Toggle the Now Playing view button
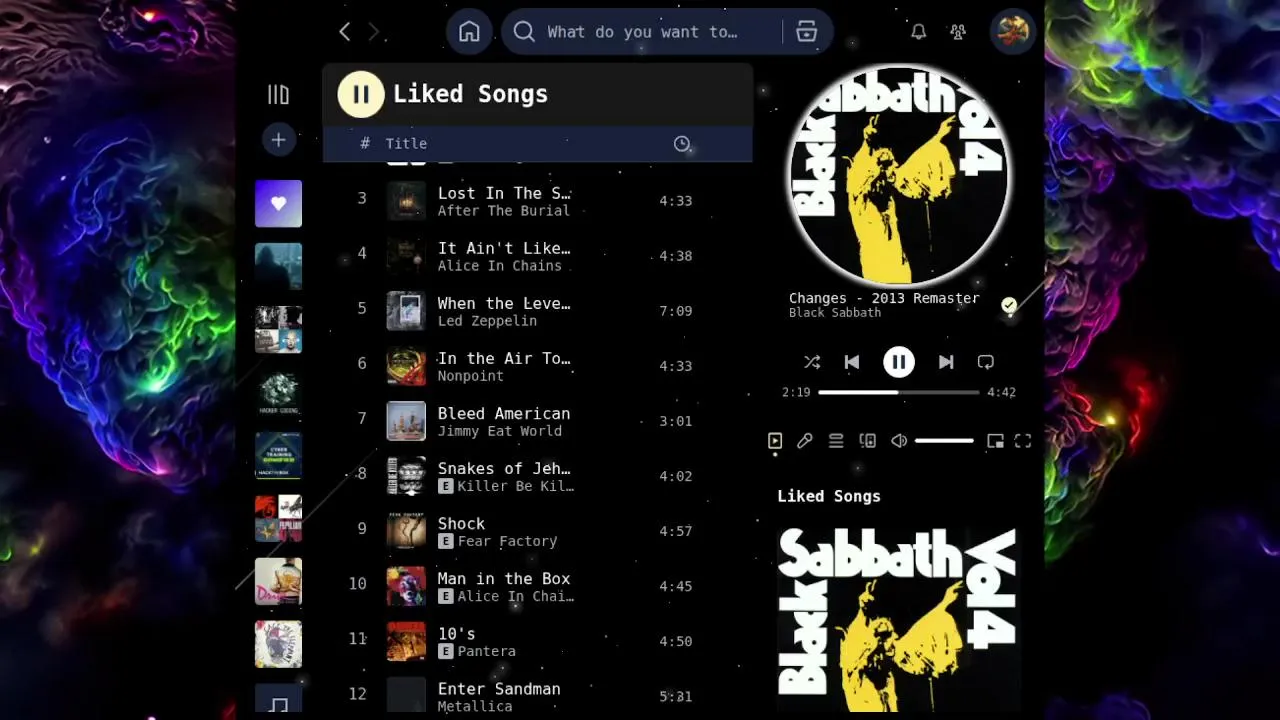This screenshot has height=720, width=1280. [x=775, y=441]
